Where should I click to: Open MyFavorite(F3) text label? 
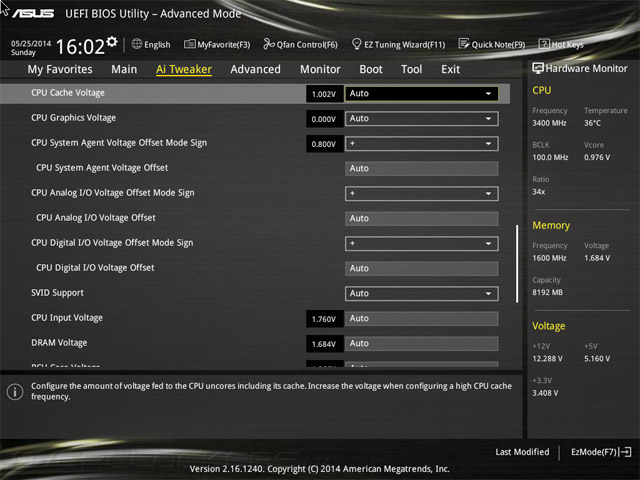click(x=224, y=44)
